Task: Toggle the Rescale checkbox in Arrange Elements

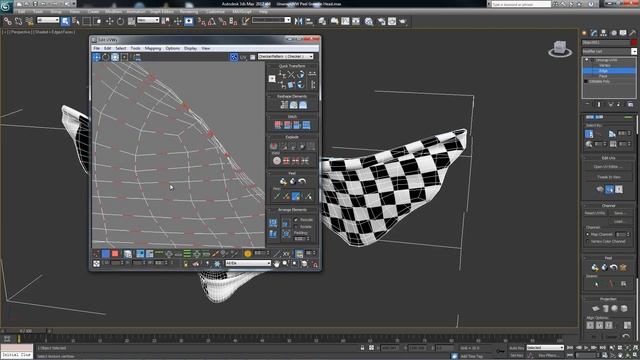Action: click(296, 220)
